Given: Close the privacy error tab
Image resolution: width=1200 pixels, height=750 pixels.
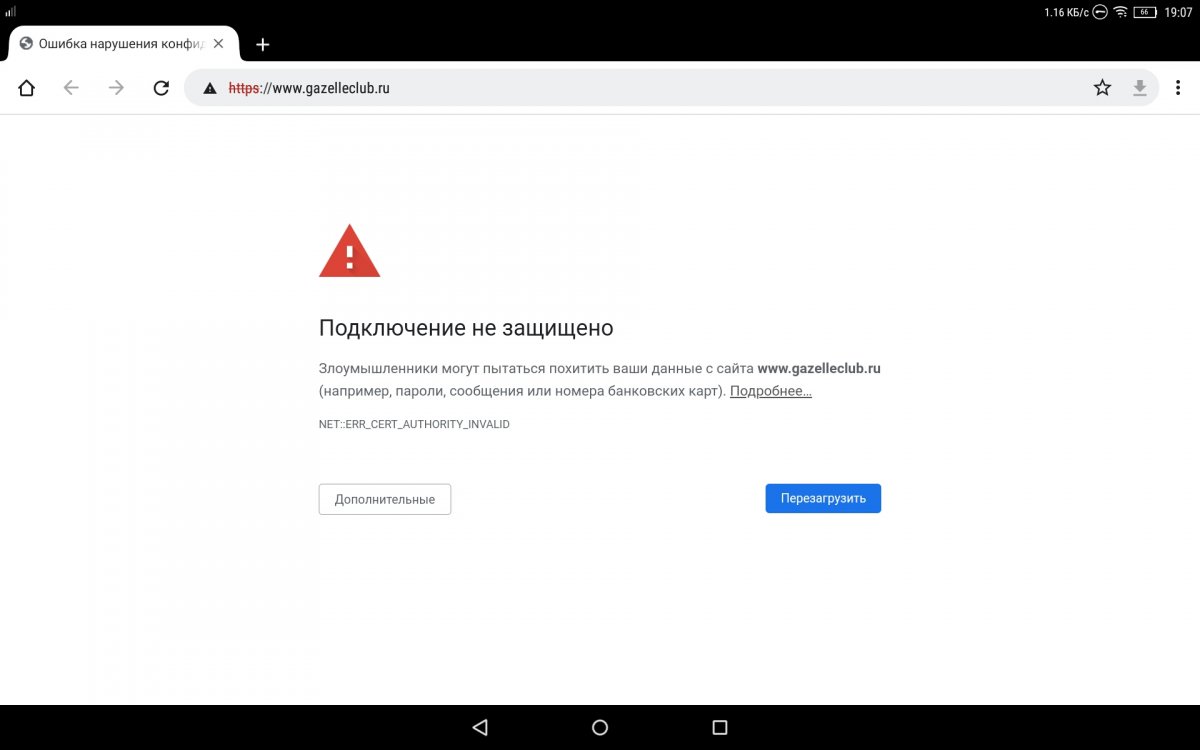Looking at the screenshot, I should click(x=219, y=44).
